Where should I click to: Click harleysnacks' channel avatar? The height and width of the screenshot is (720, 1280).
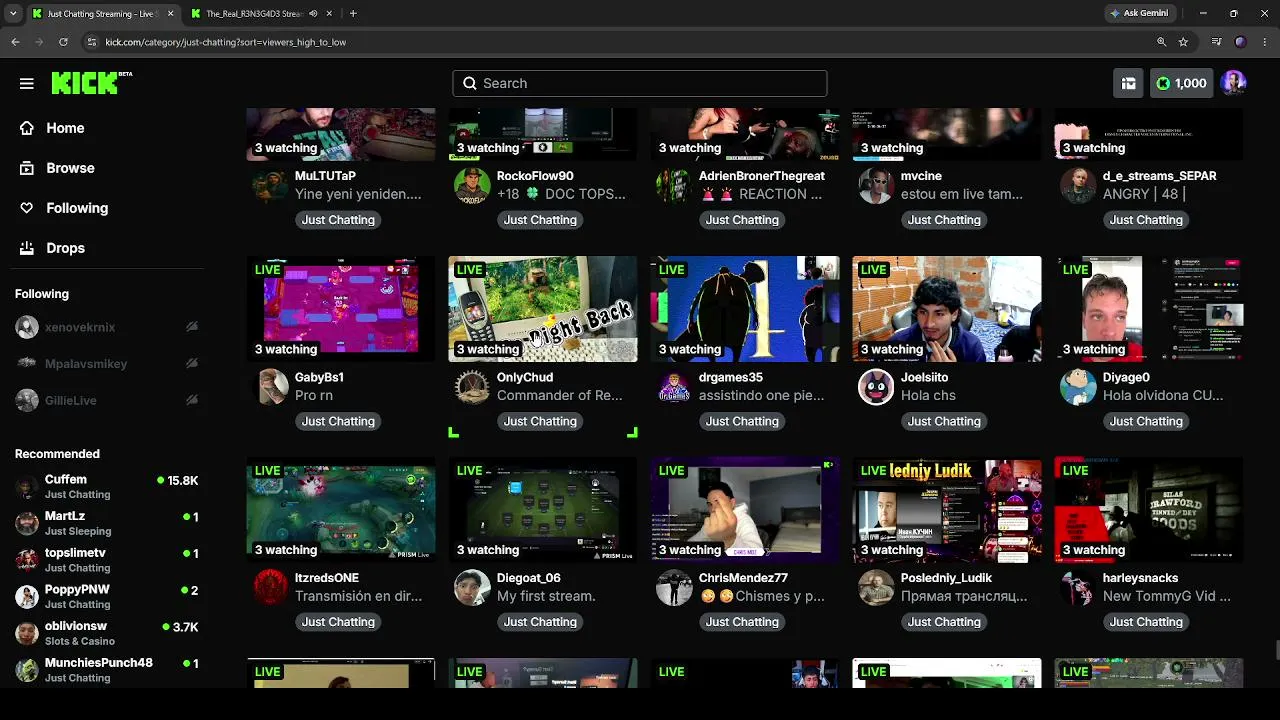pos(1078,588)
